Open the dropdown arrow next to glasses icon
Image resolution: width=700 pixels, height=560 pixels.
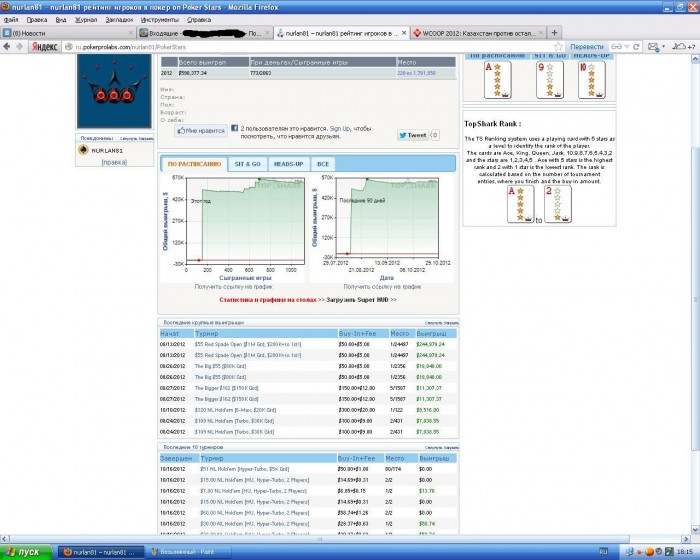click(x=627, y=46)
